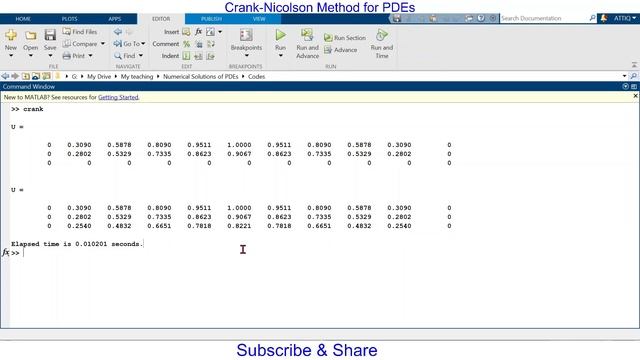The height and width of the screenshot is (360, 640).
Task: Expand the Find dropdown arrow
Action: 141,56
